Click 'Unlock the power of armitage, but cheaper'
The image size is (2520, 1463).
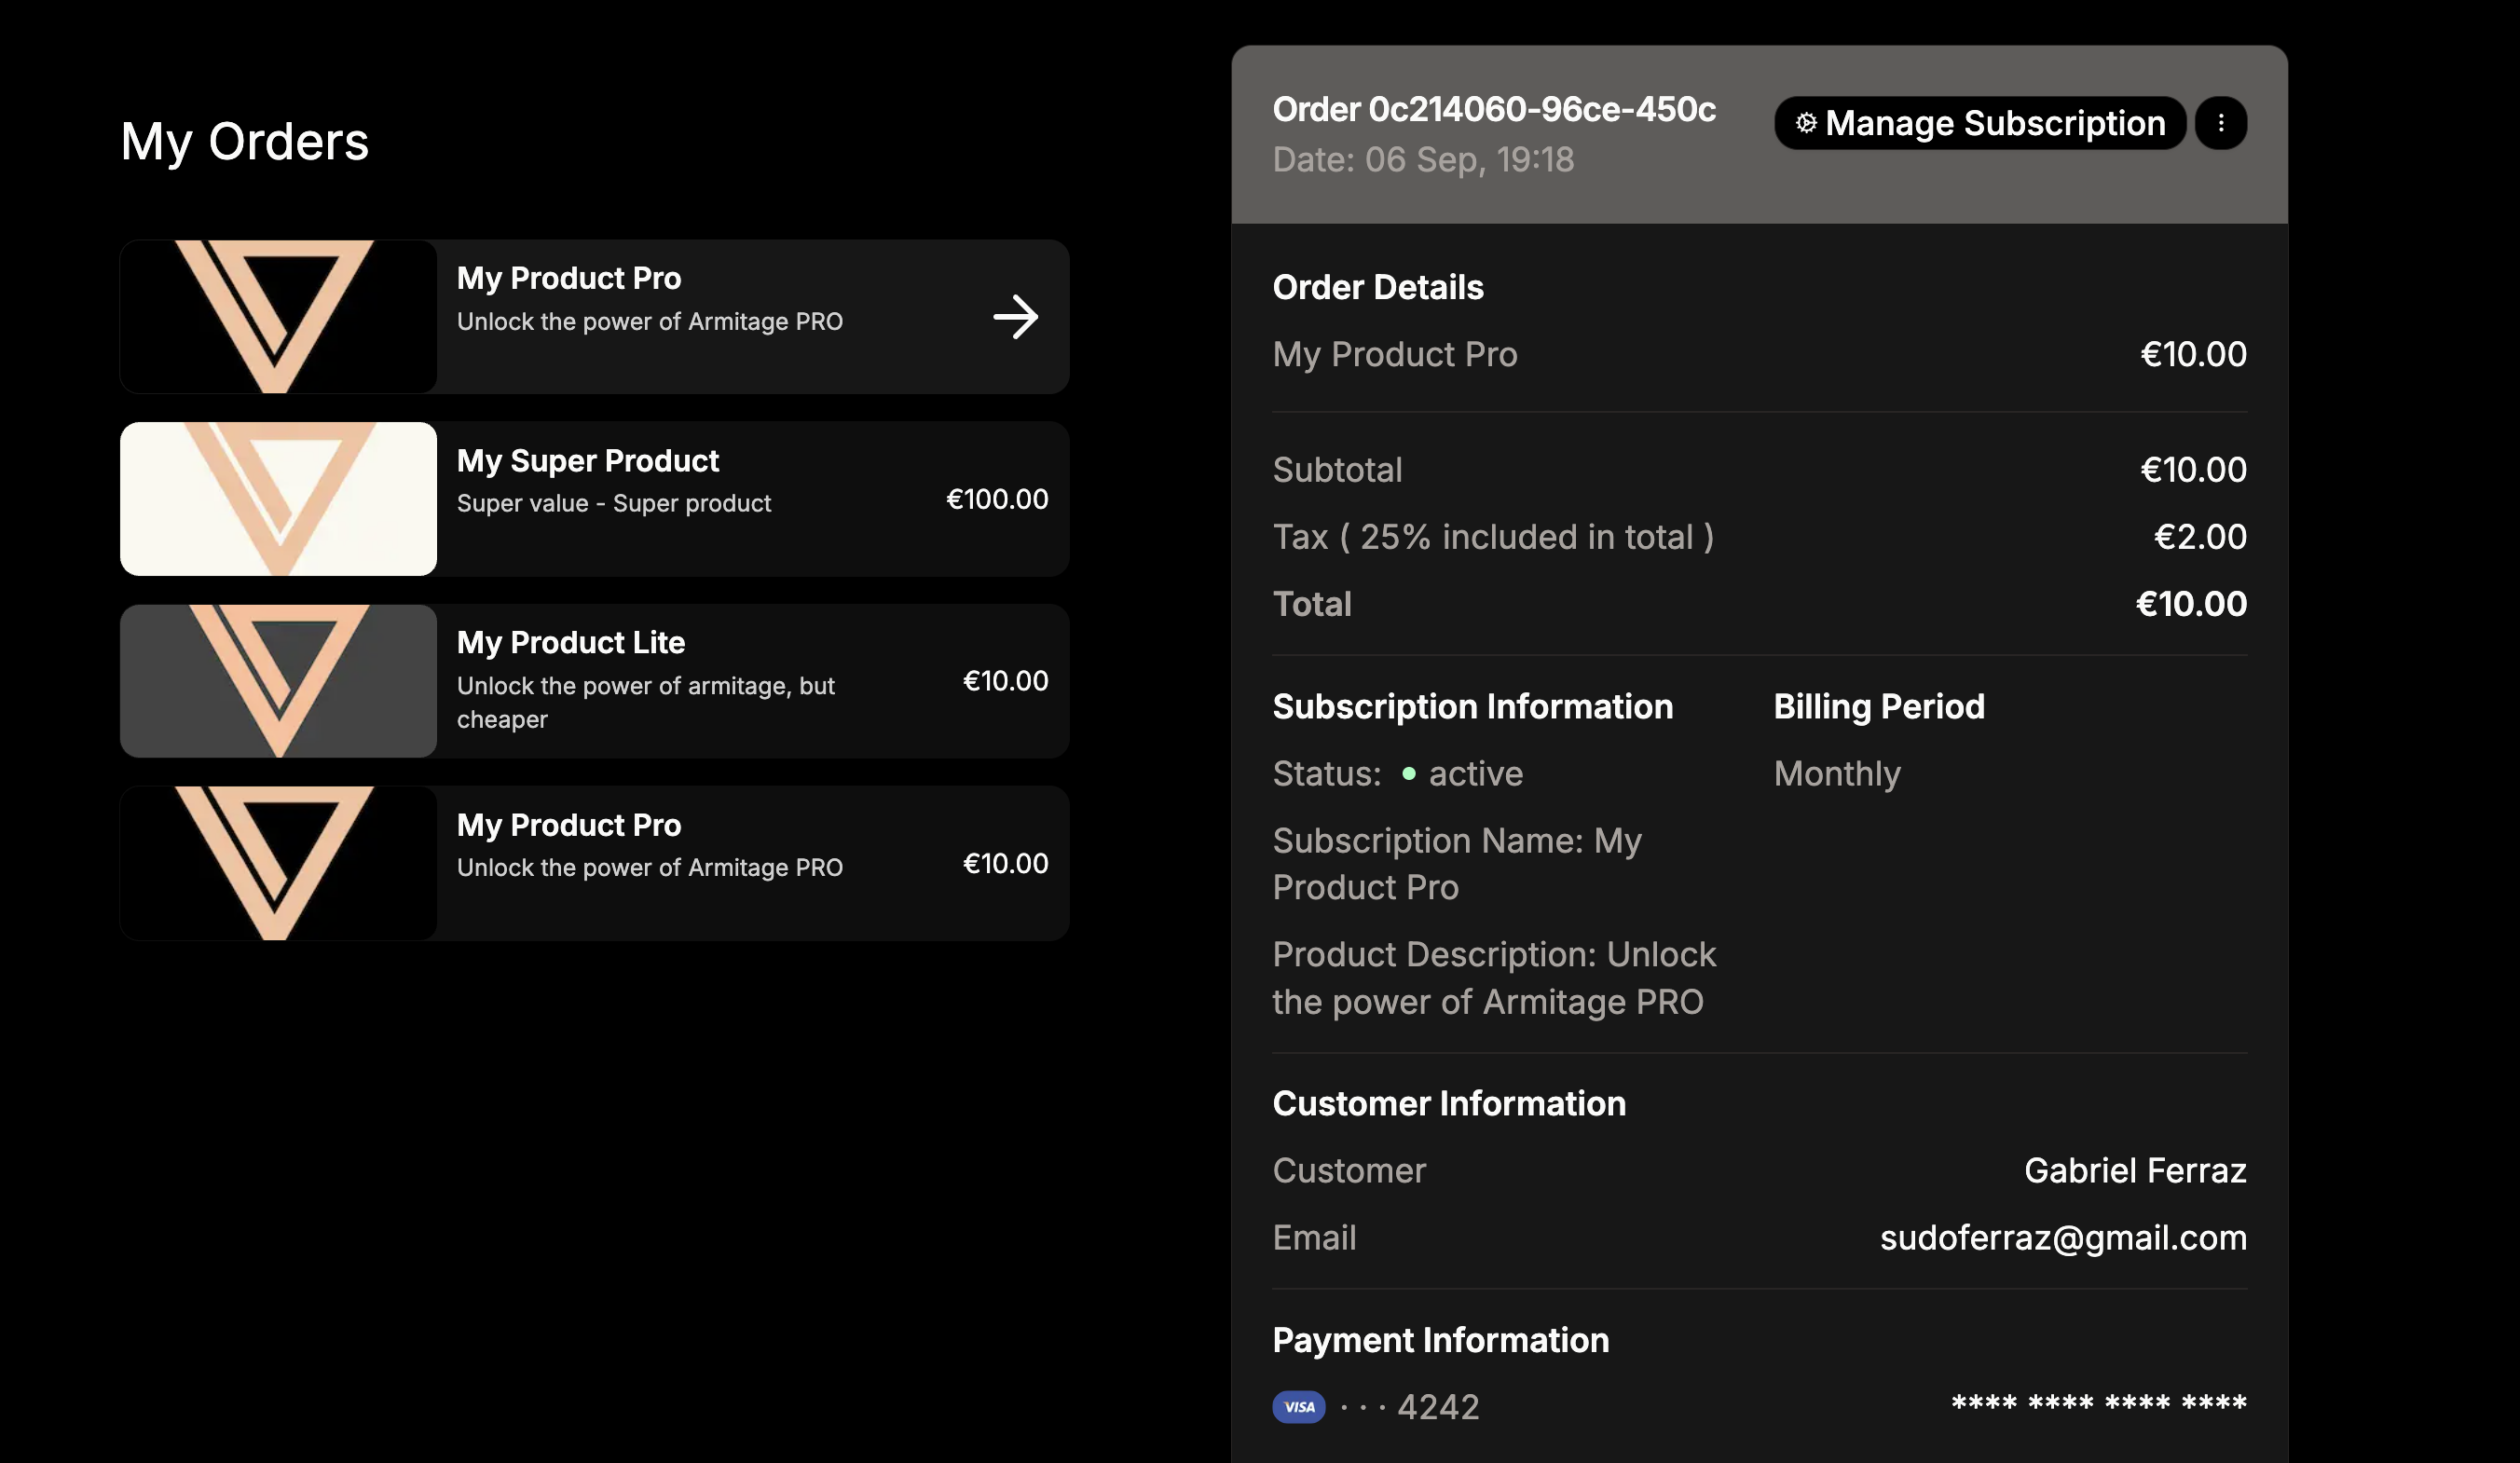pos(646,702)
